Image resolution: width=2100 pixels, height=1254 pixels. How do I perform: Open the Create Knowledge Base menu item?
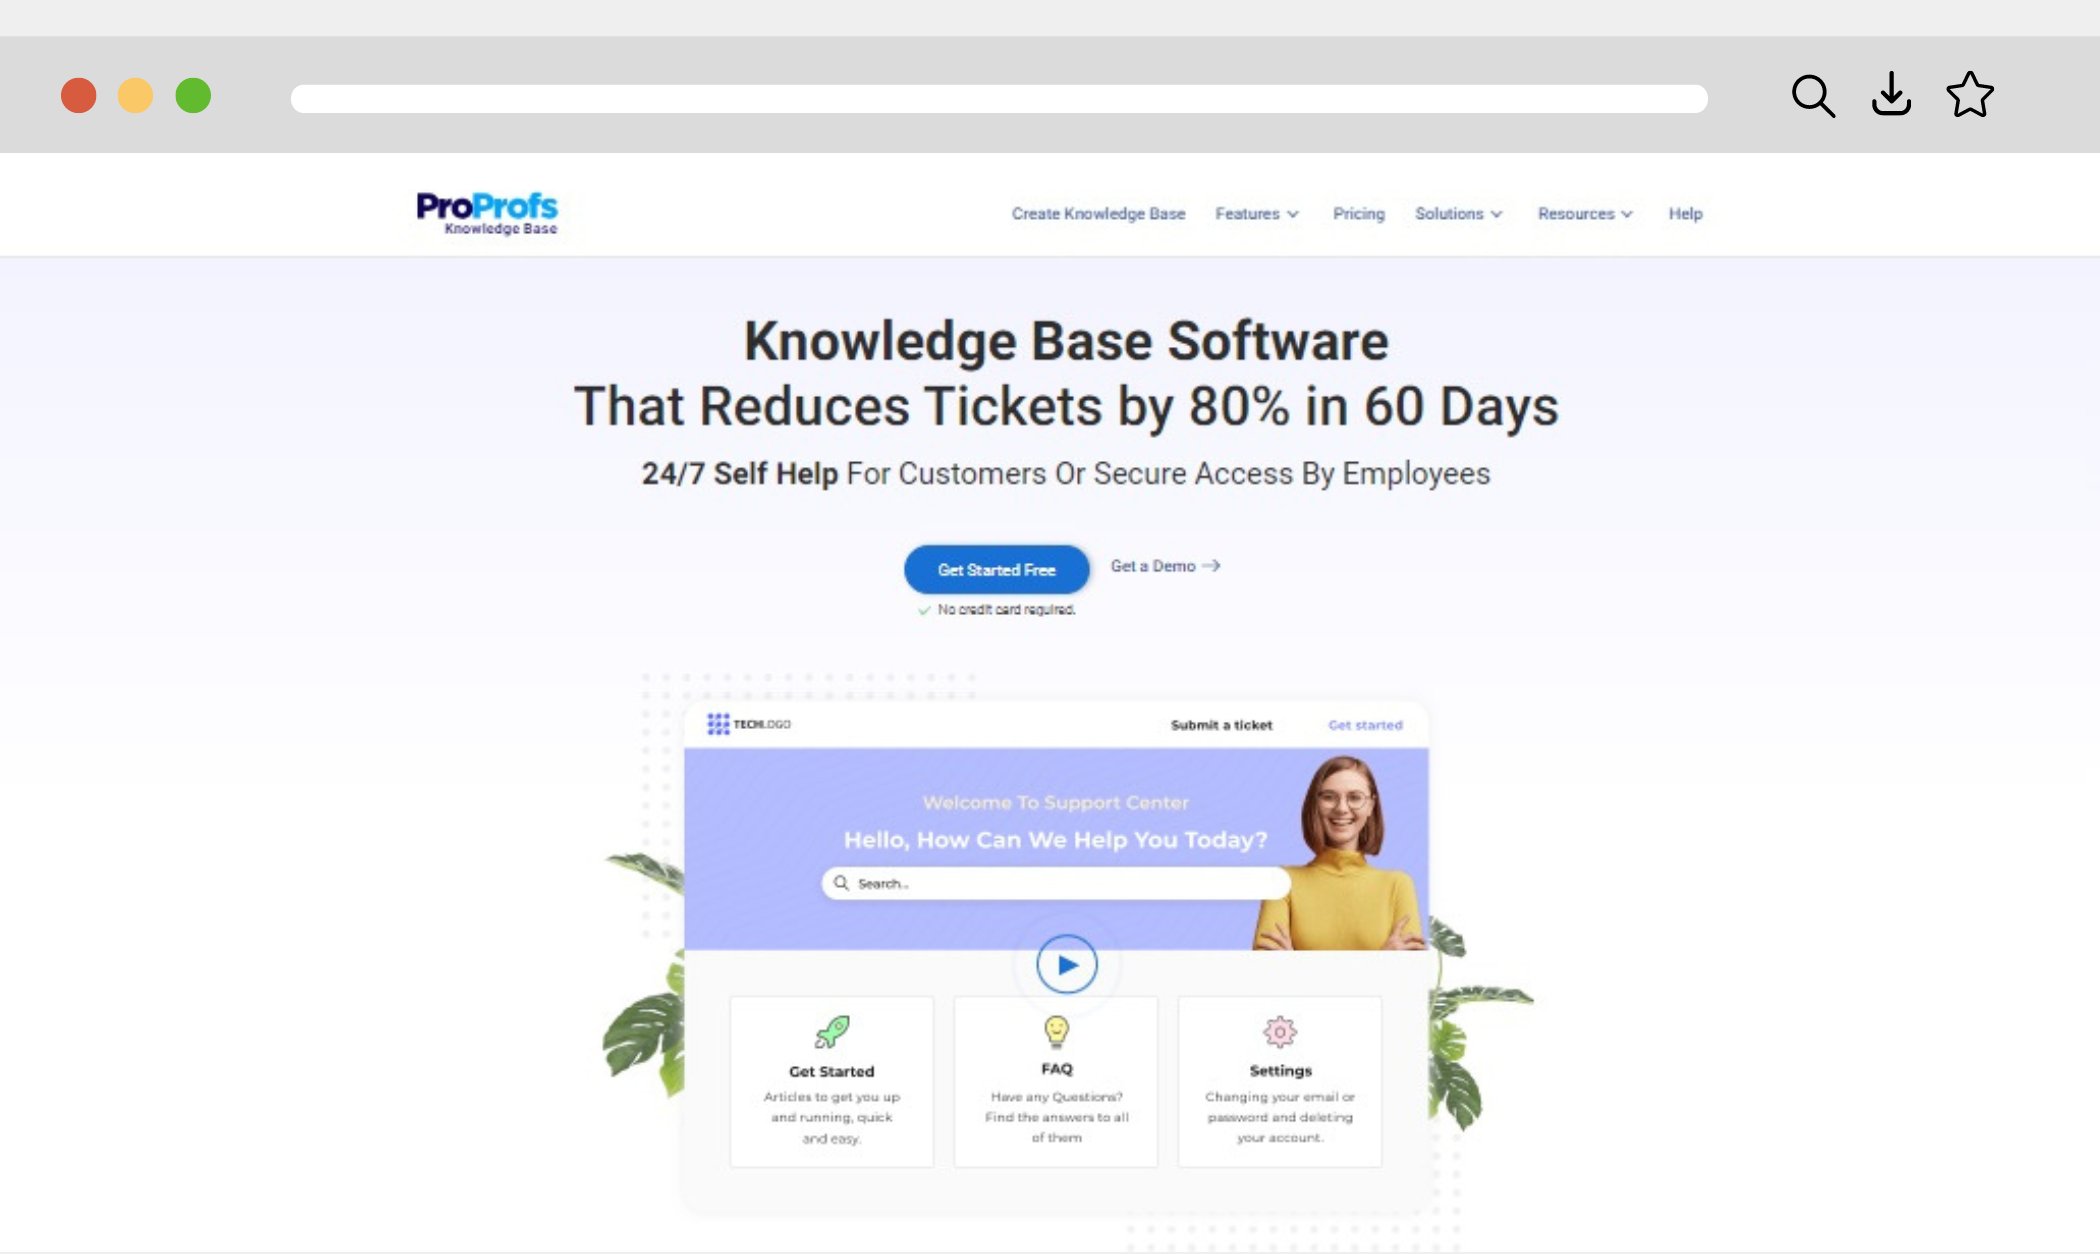[1097, 212]
